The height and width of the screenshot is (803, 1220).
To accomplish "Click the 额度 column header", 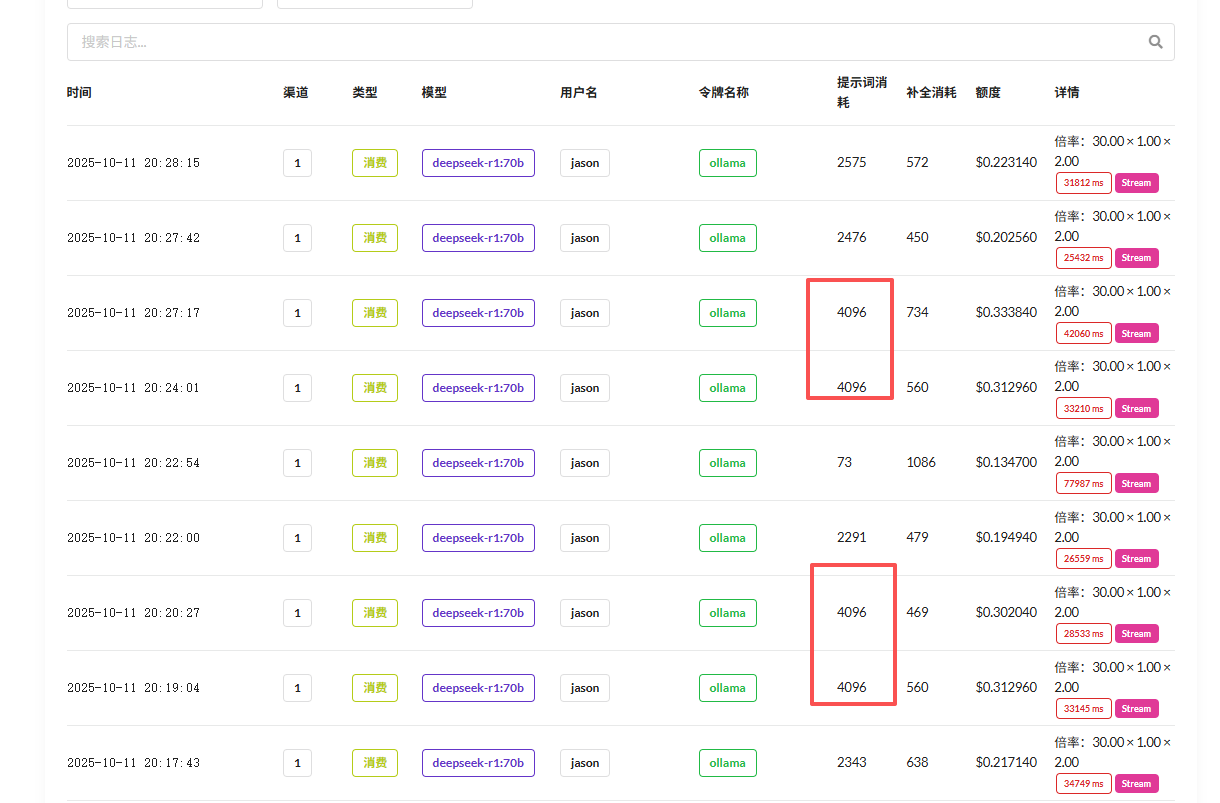I will (988, 93).
